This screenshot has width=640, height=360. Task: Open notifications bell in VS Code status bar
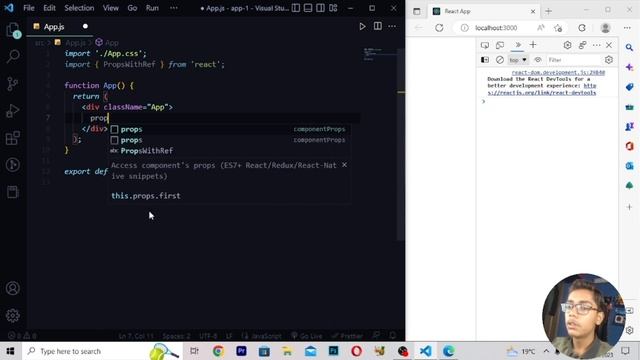coord(392,336)
